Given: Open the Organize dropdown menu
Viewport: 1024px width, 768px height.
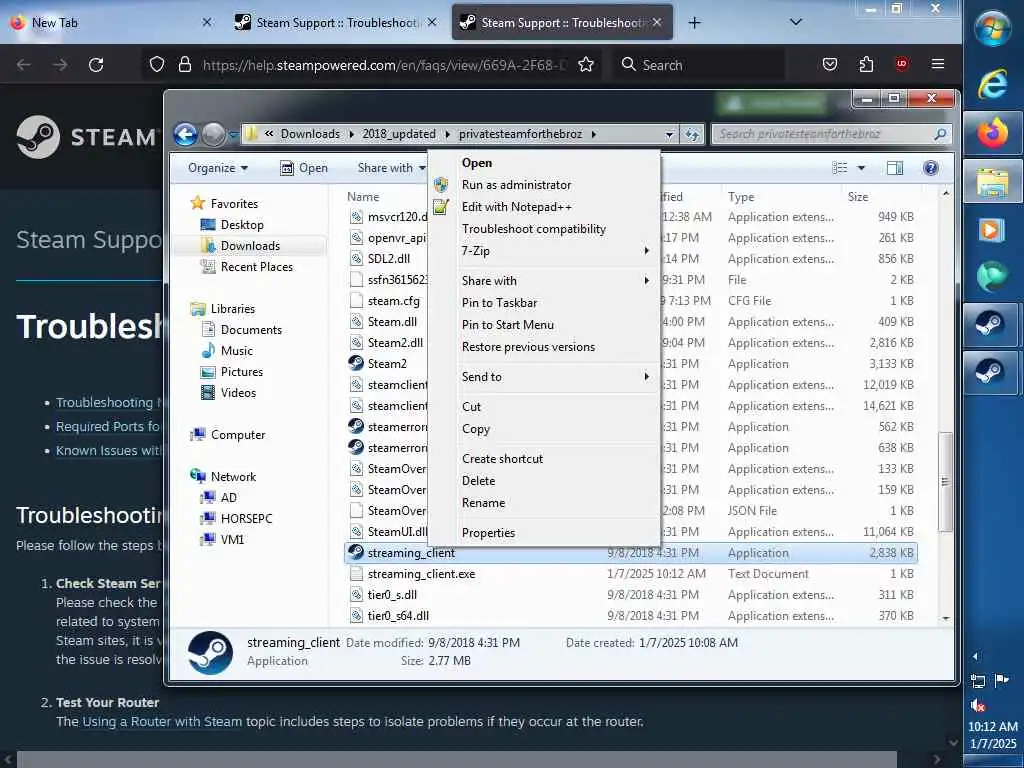Looking at the screenshot, I should click(x=217, y=168).
